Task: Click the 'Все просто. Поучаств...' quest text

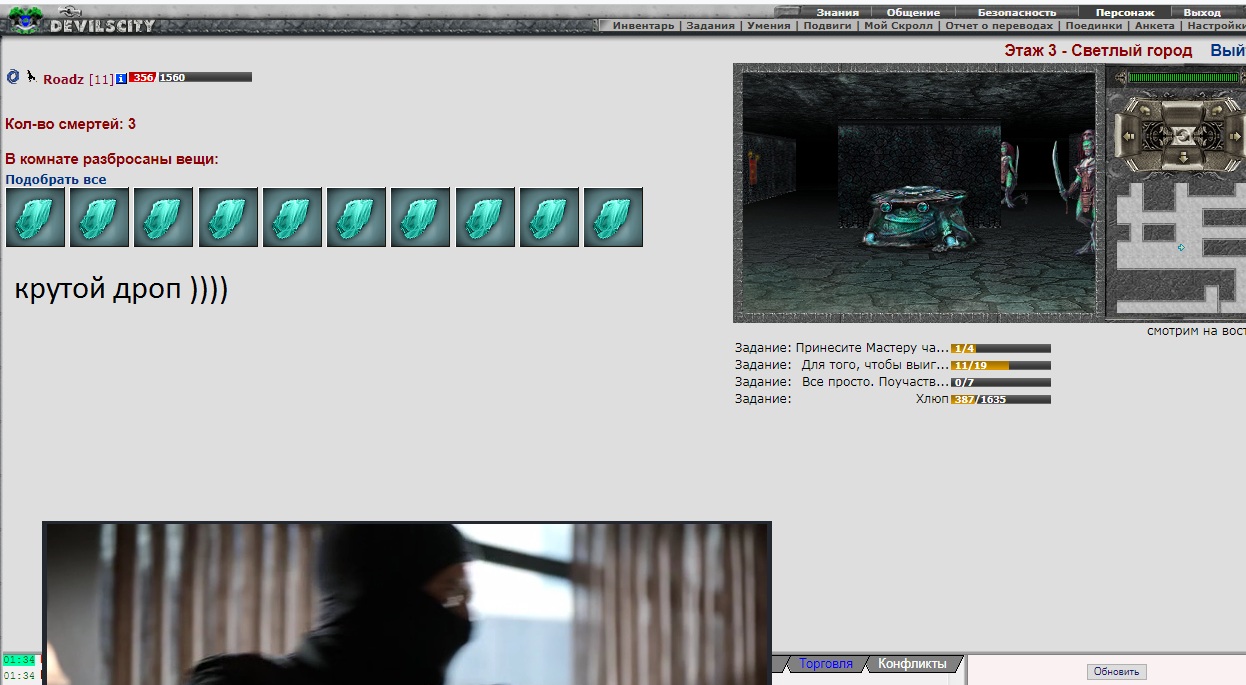Action: click(x=875, y=382)
